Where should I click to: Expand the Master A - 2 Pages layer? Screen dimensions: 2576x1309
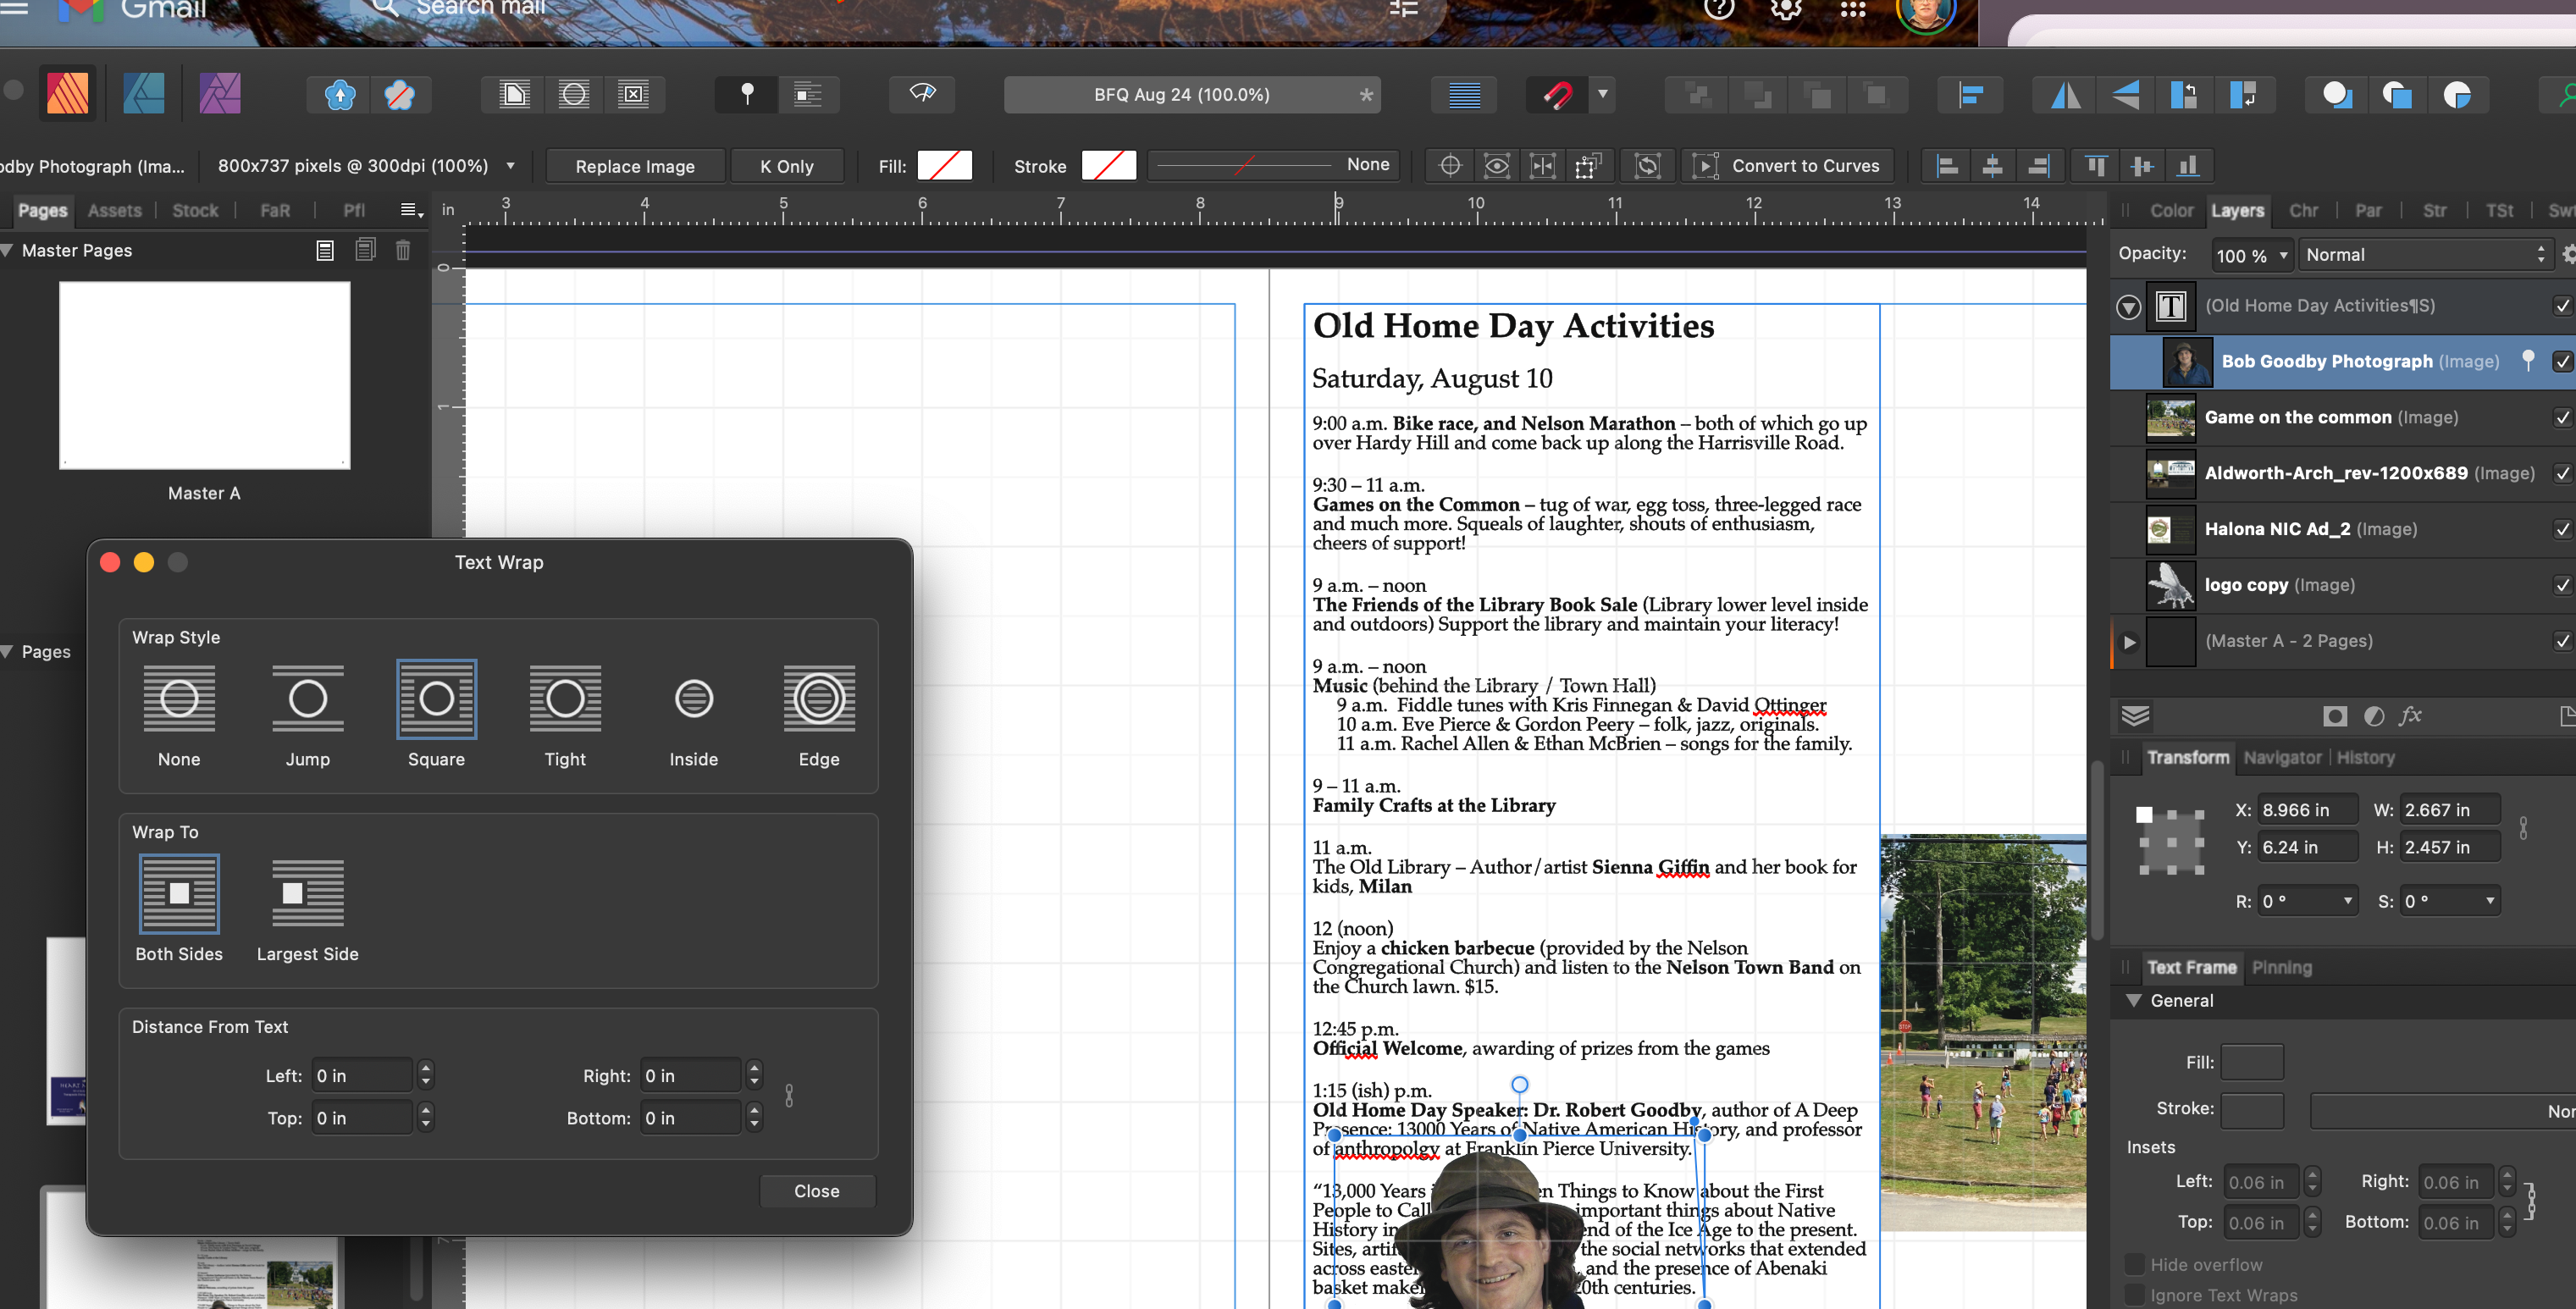coord(2127,642)
